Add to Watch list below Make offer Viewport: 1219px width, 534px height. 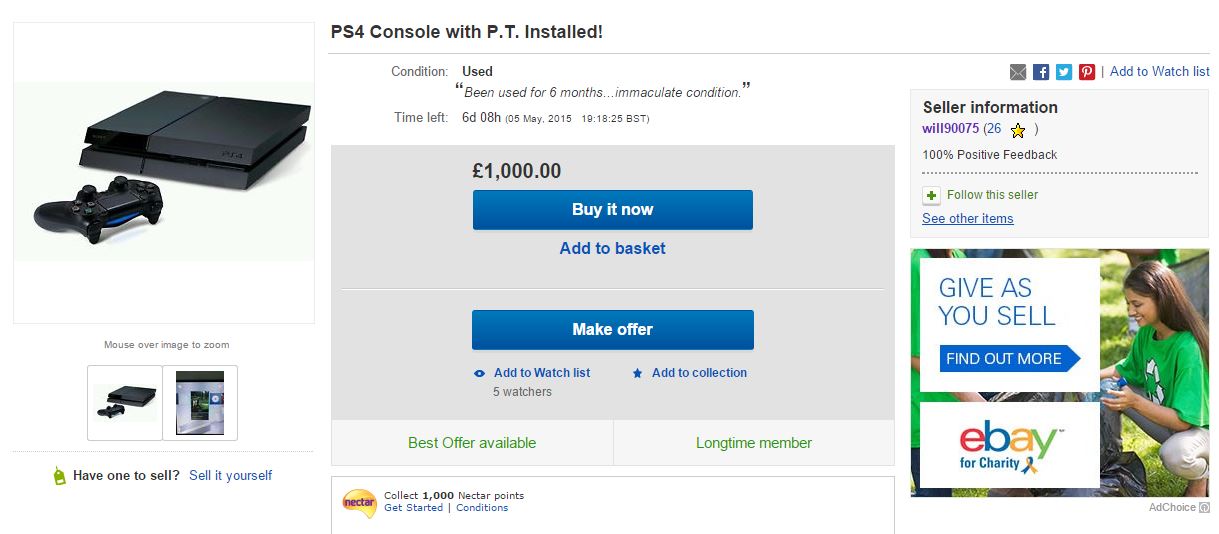[x=541, y=373]
